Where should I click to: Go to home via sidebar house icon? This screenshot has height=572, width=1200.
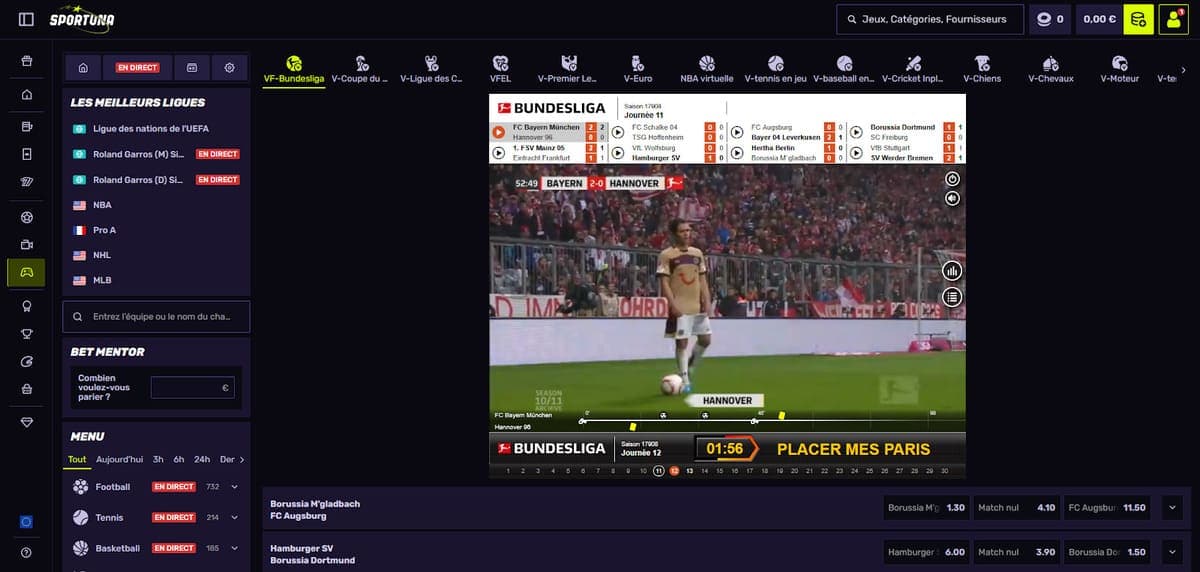coord(26,94)
